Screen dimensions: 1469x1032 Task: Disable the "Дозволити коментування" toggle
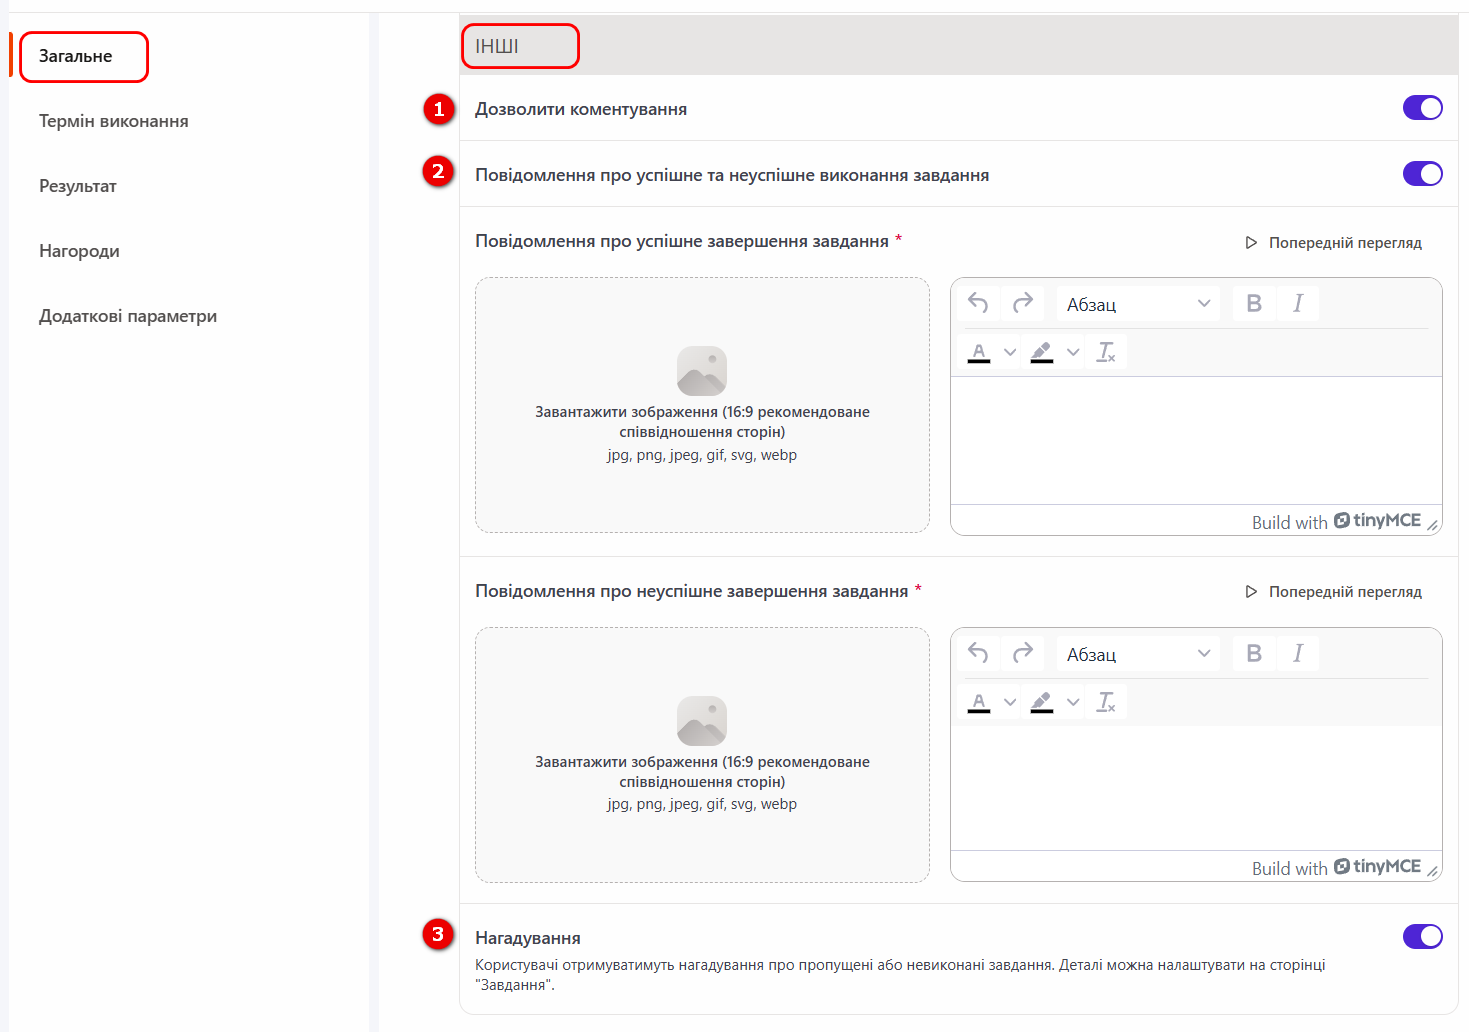pyautogui.click(x=1422, y=108)
